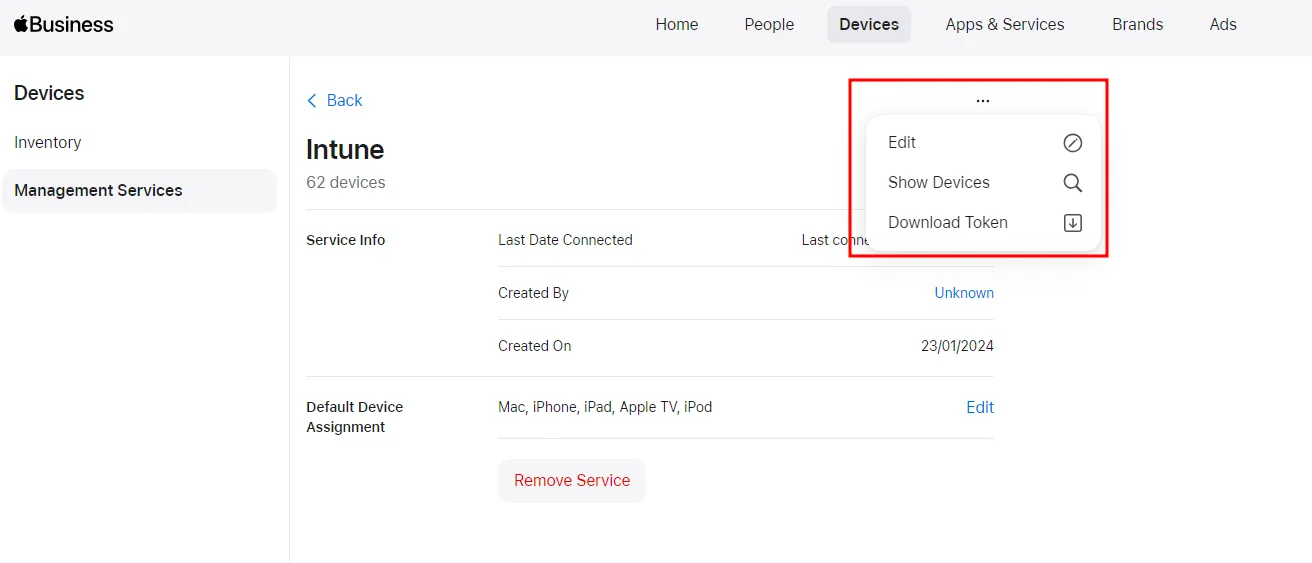Open the Home tab

coord(677,25)
